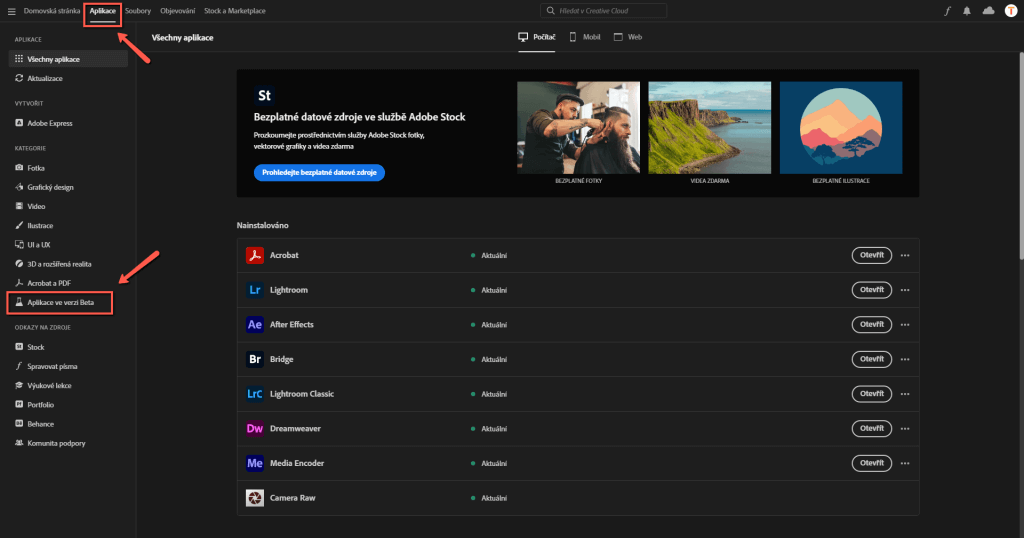Click the Bridge Br icon

pyautogui.click(x=255, y=359)
